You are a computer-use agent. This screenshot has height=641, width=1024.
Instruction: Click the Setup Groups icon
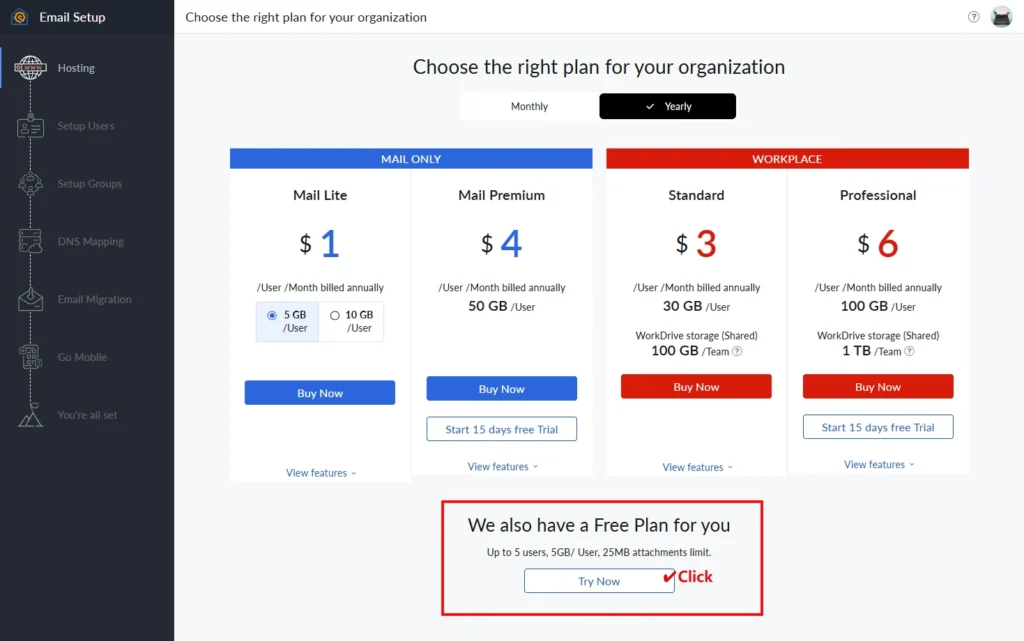(x=31, y=184)
